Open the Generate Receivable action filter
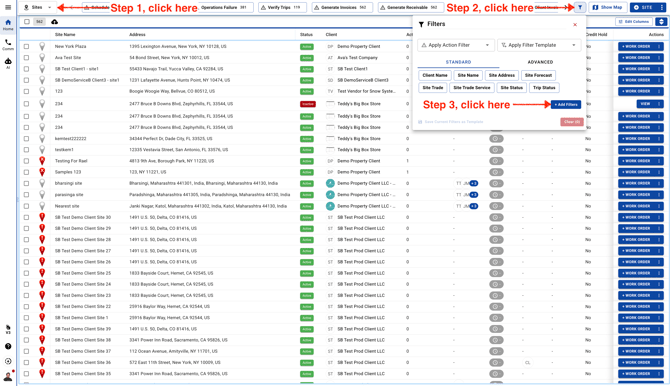Screen dimensions: 670x386 point(410,7)
